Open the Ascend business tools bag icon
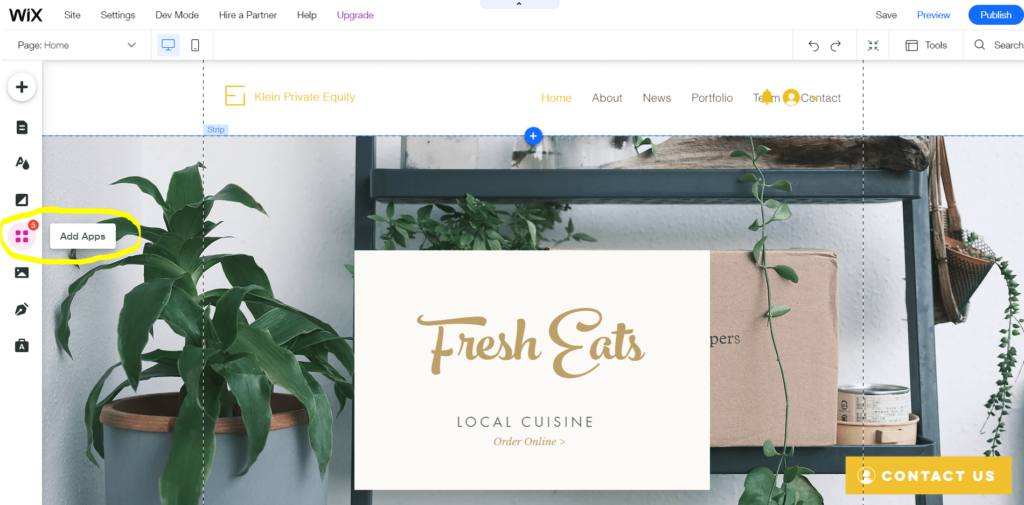Screen dimensions: 1024x505 (22, 346)
